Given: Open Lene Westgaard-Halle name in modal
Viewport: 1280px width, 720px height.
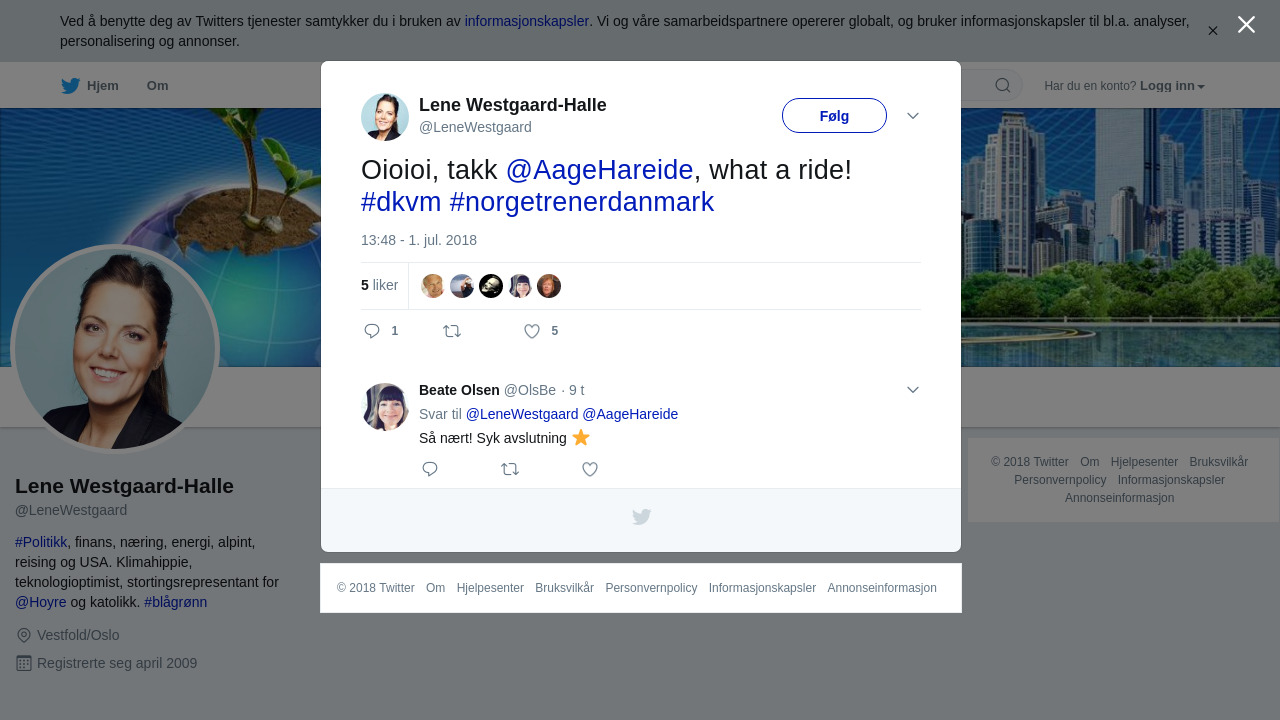Looking at the screenshot, I should point(513,105).
